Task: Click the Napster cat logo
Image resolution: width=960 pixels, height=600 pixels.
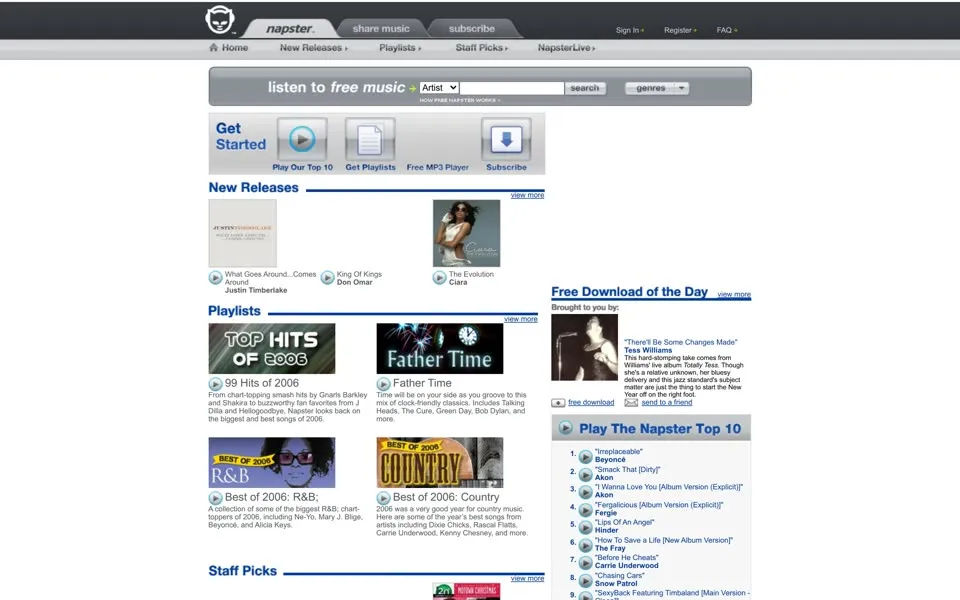Action: click(220, 20)
